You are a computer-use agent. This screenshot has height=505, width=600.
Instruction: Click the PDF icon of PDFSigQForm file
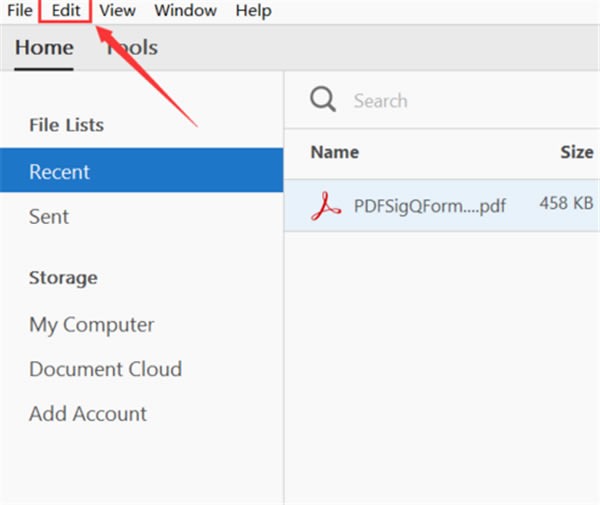(325, 206)
